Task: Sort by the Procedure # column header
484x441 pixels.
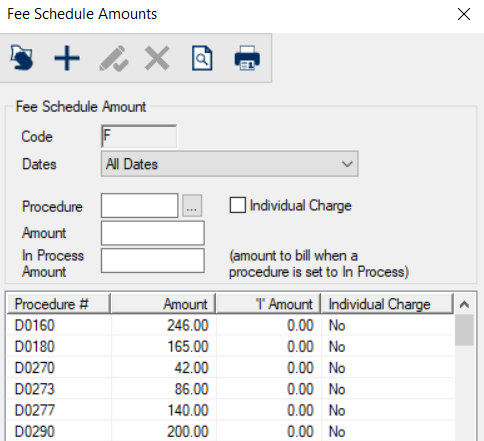Action: [x=59, y=304]
